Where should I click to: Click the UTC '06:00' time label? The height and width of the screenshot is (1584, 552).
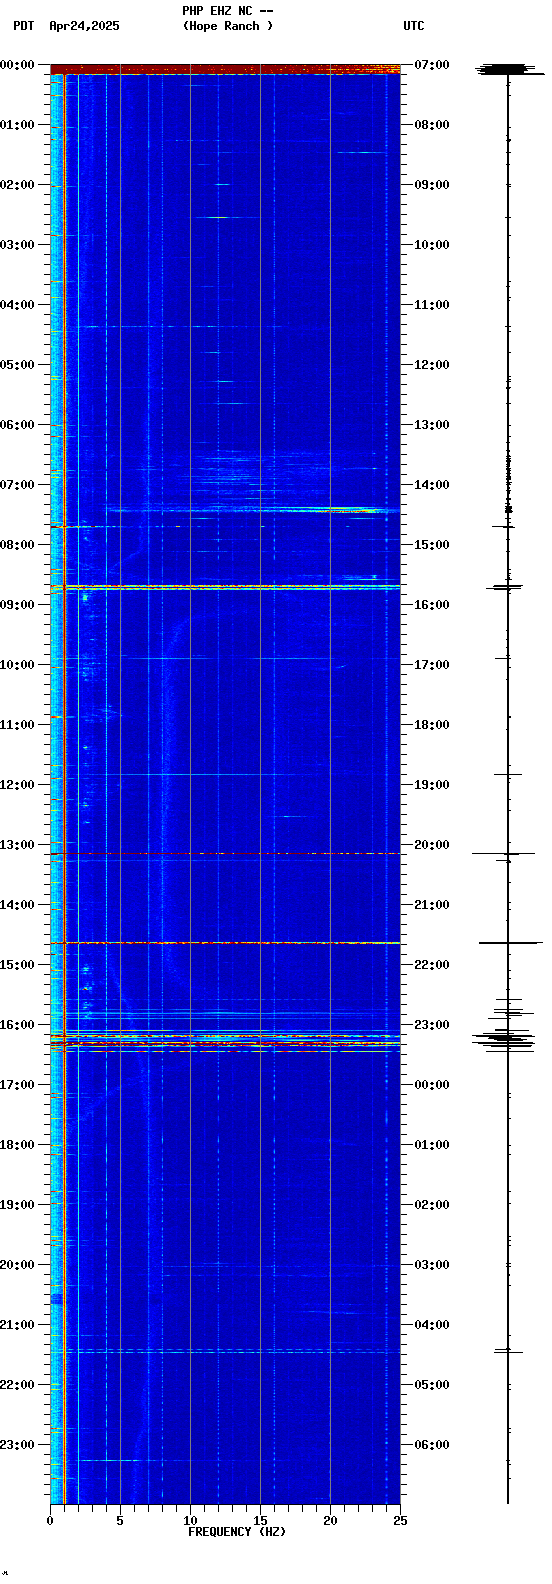[431, 1445]
